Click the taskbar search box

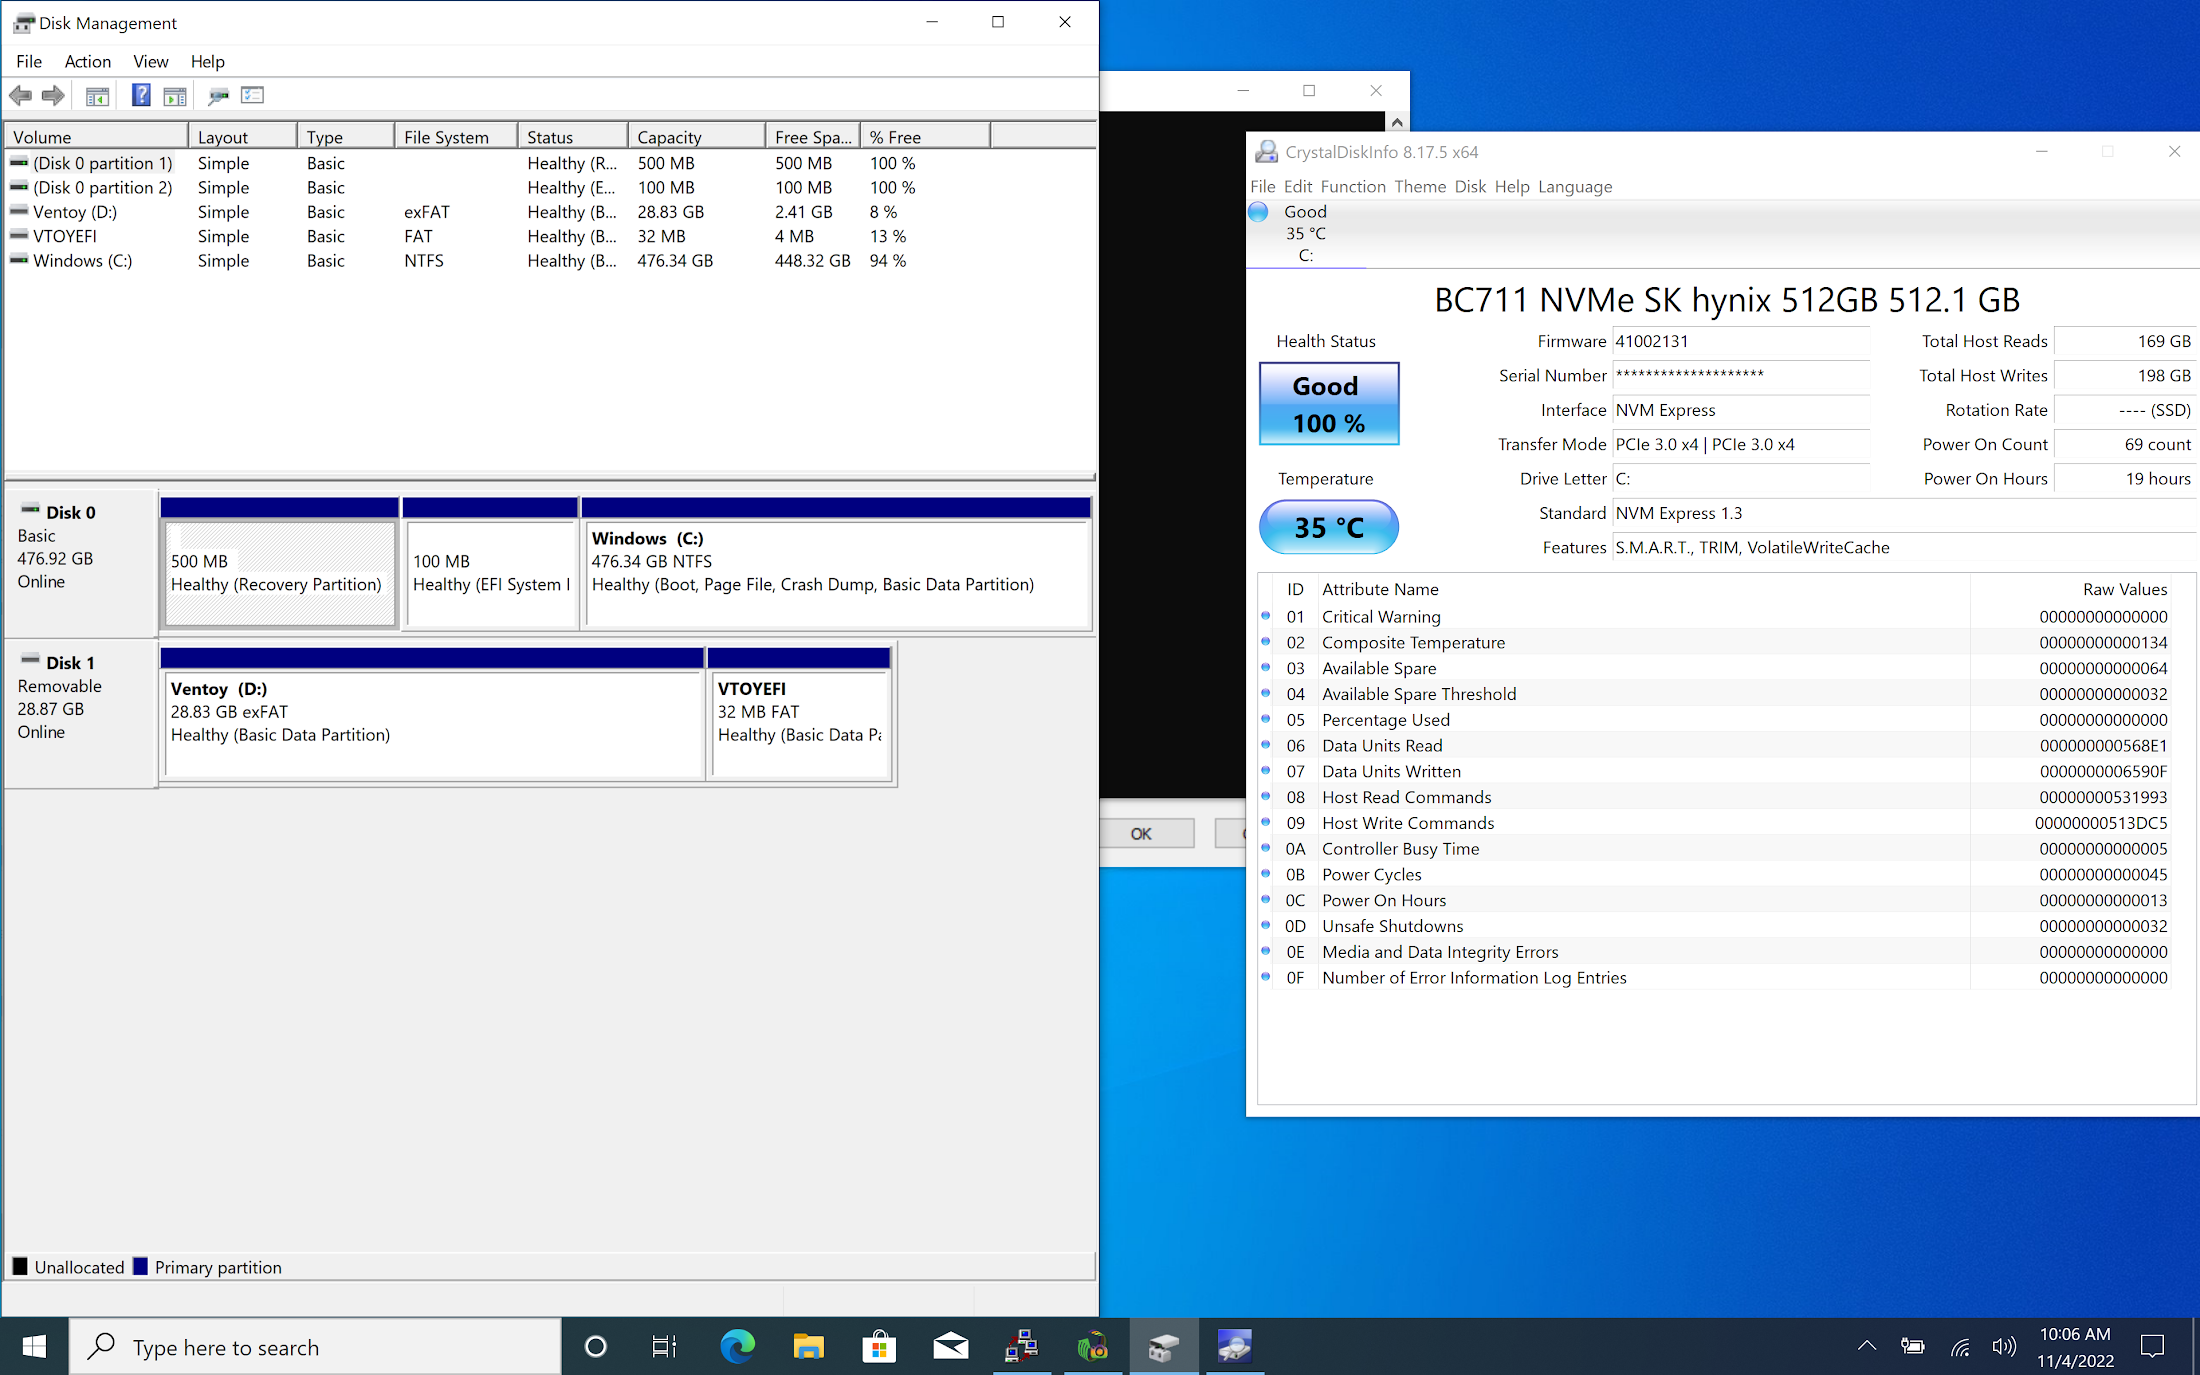(x=315, y=1347)
